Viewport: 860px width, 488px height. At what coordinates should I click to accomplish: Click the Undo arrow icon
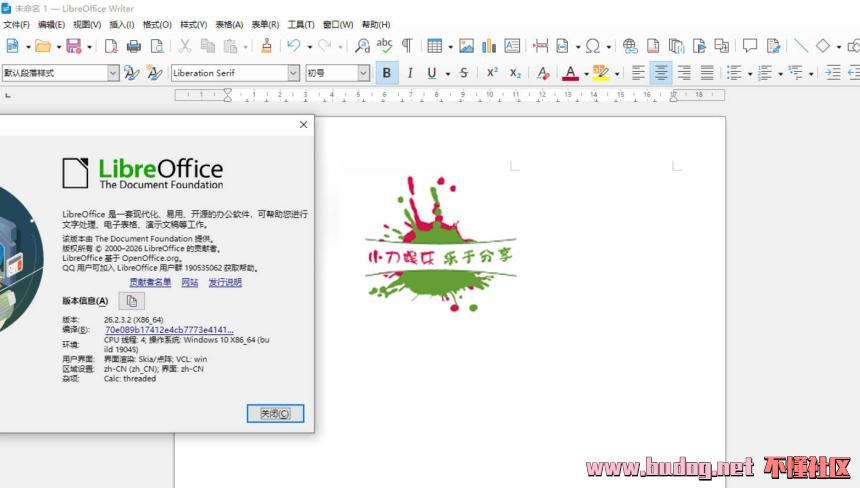point(294,46)
